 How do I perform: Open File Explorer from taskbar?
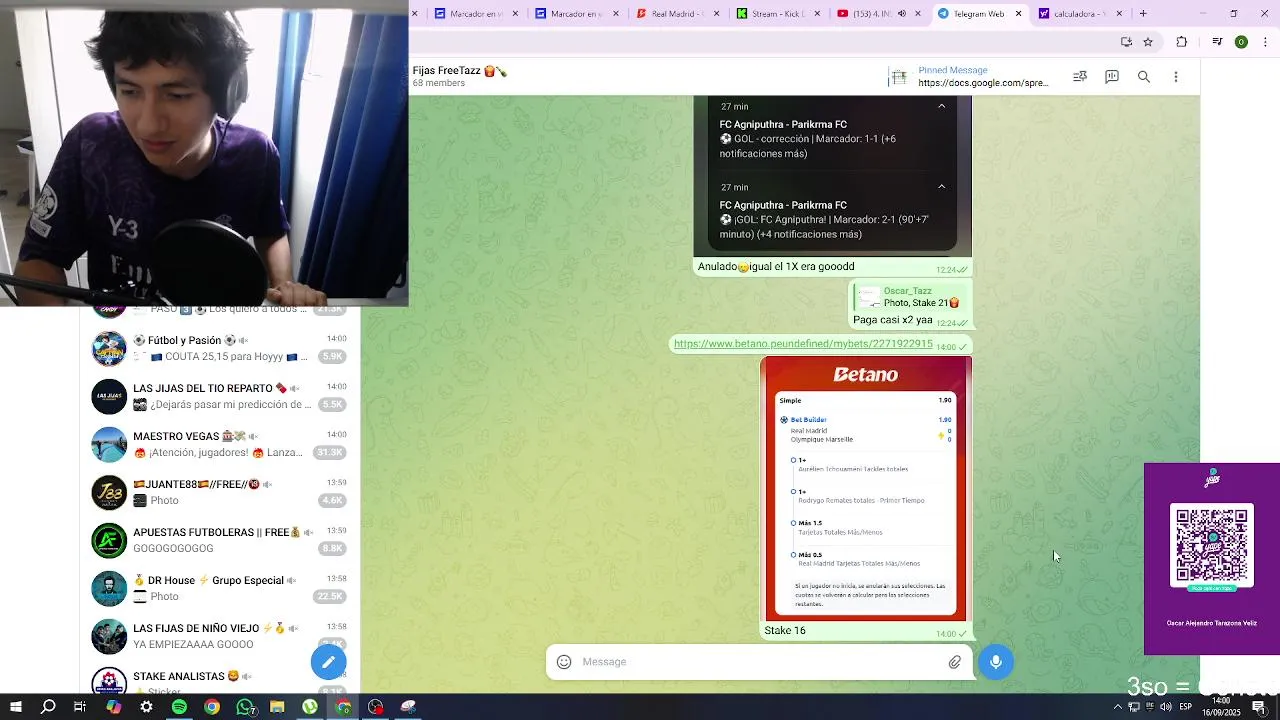[x=277, y=707]
